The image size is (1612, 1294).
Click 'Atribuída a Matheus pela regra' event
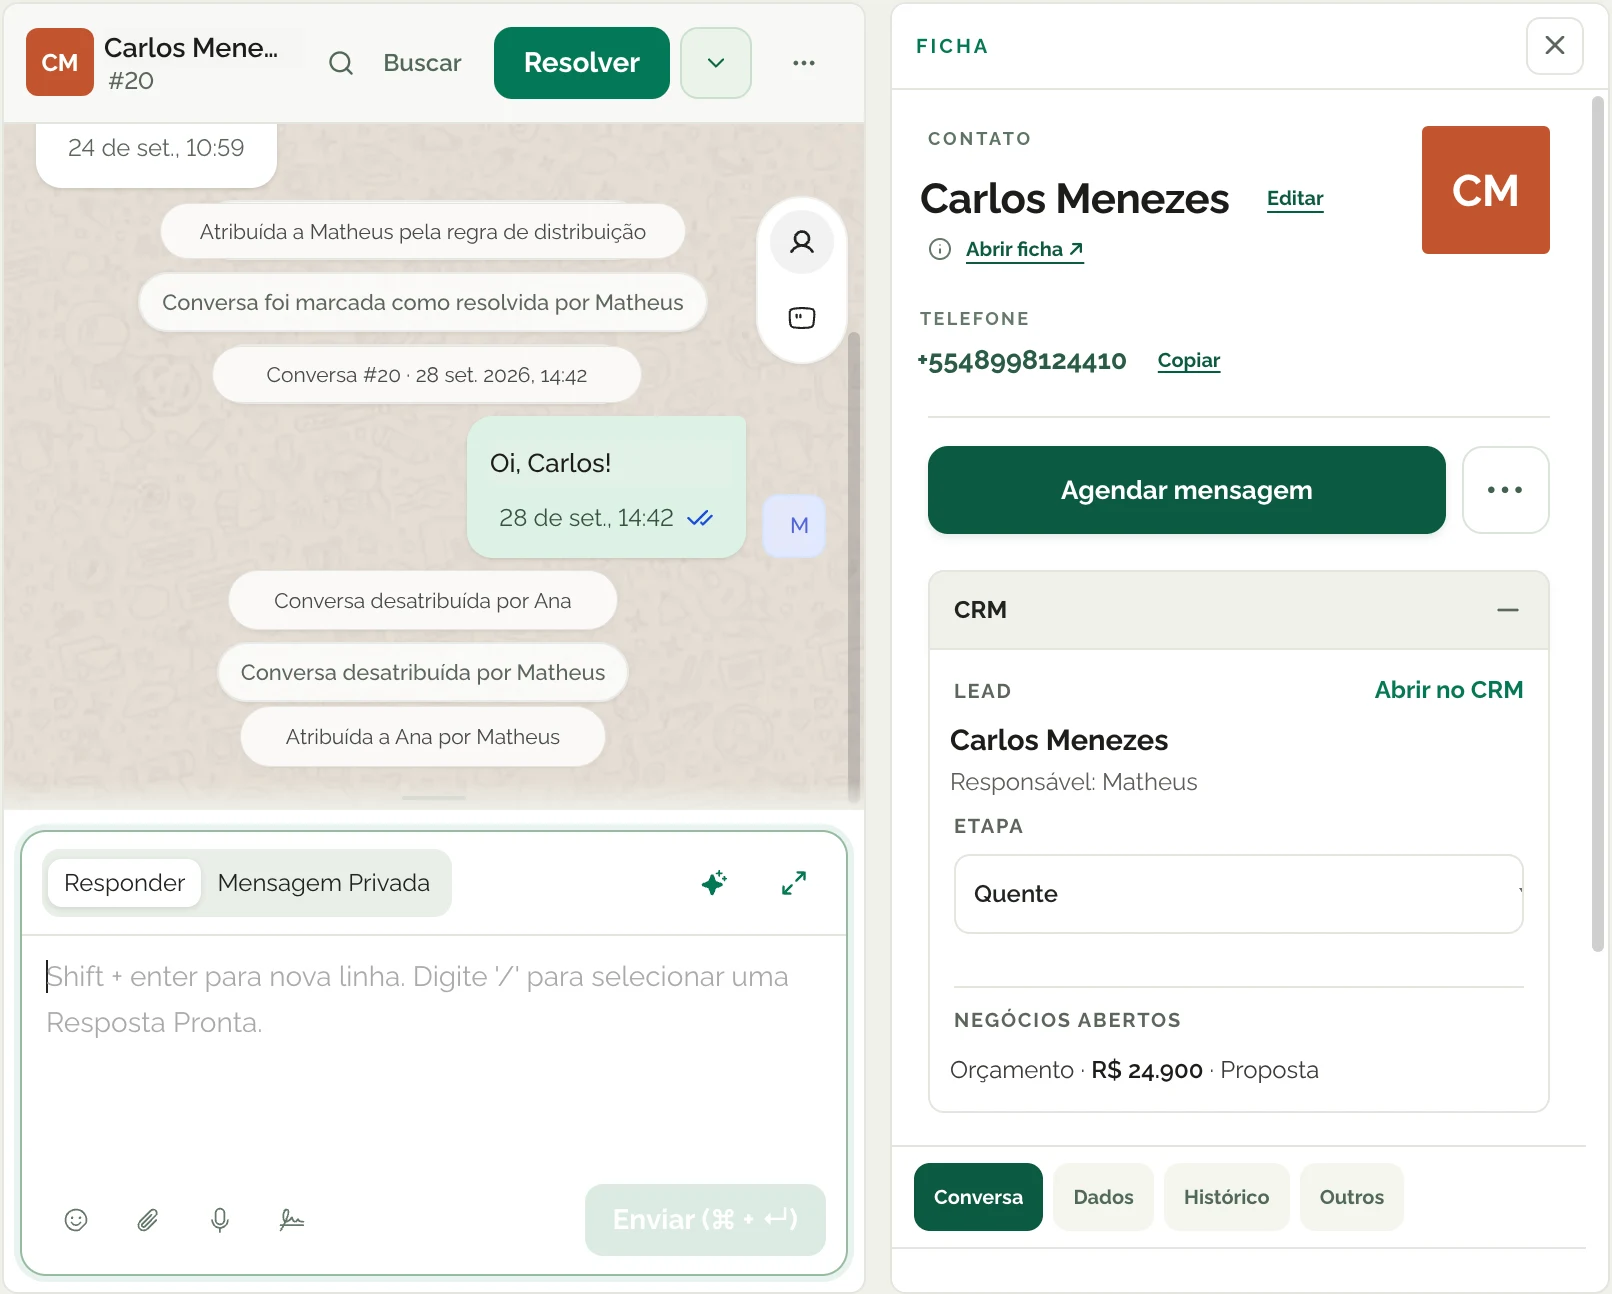click(423, 232)
